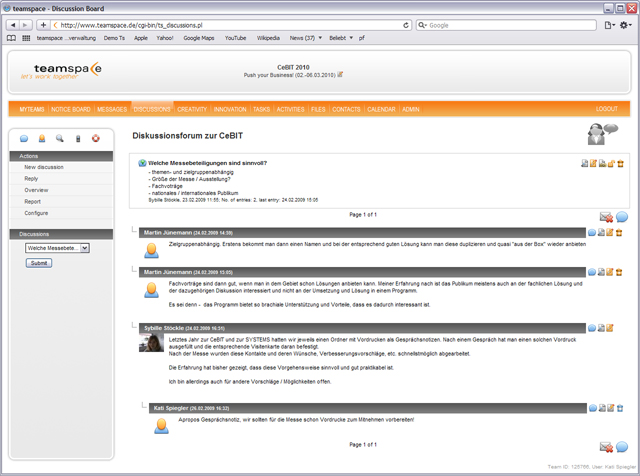
Task: Click the red lifebuoy help icon in sidebar
Action: (96, 138)
